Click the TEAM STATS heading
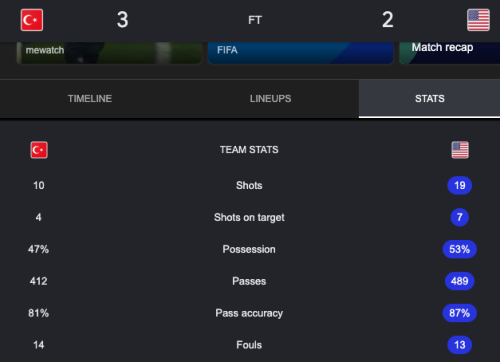Image resolution: width=500 pixels, height=362 pixels. [249, 150]
